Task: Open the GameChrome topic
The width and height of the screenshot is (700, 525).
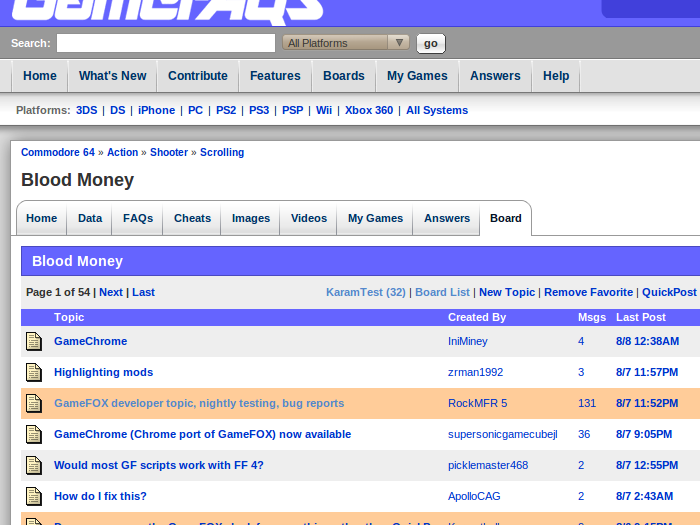Action: click(x=91, y=342)
